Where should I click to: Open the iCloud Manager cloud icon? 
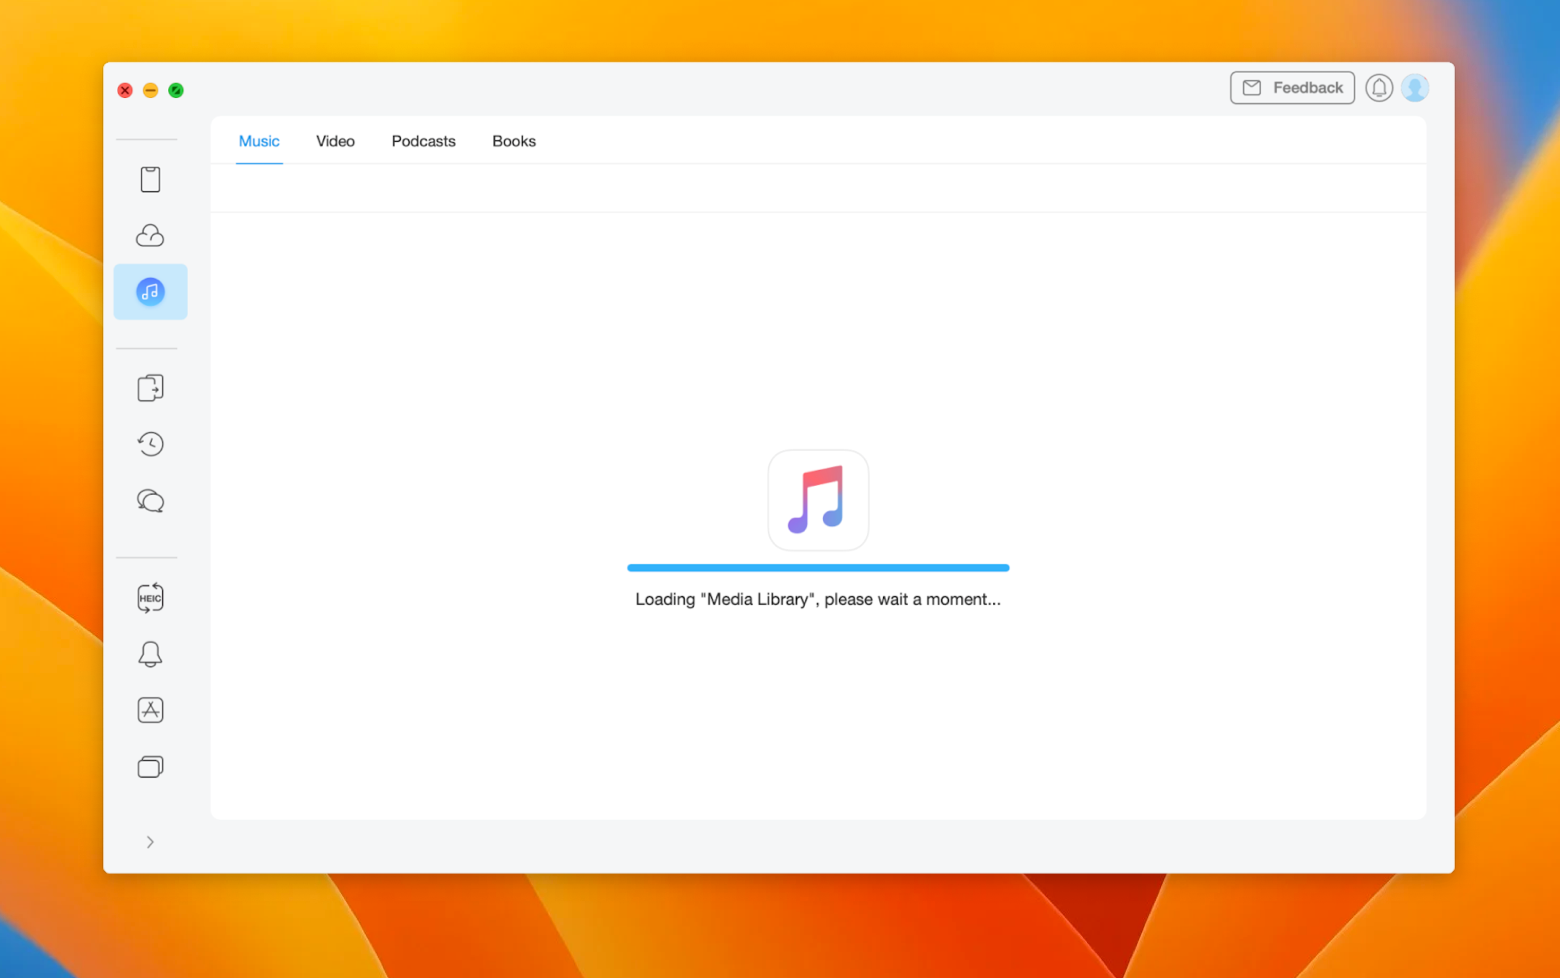[150, 236]
